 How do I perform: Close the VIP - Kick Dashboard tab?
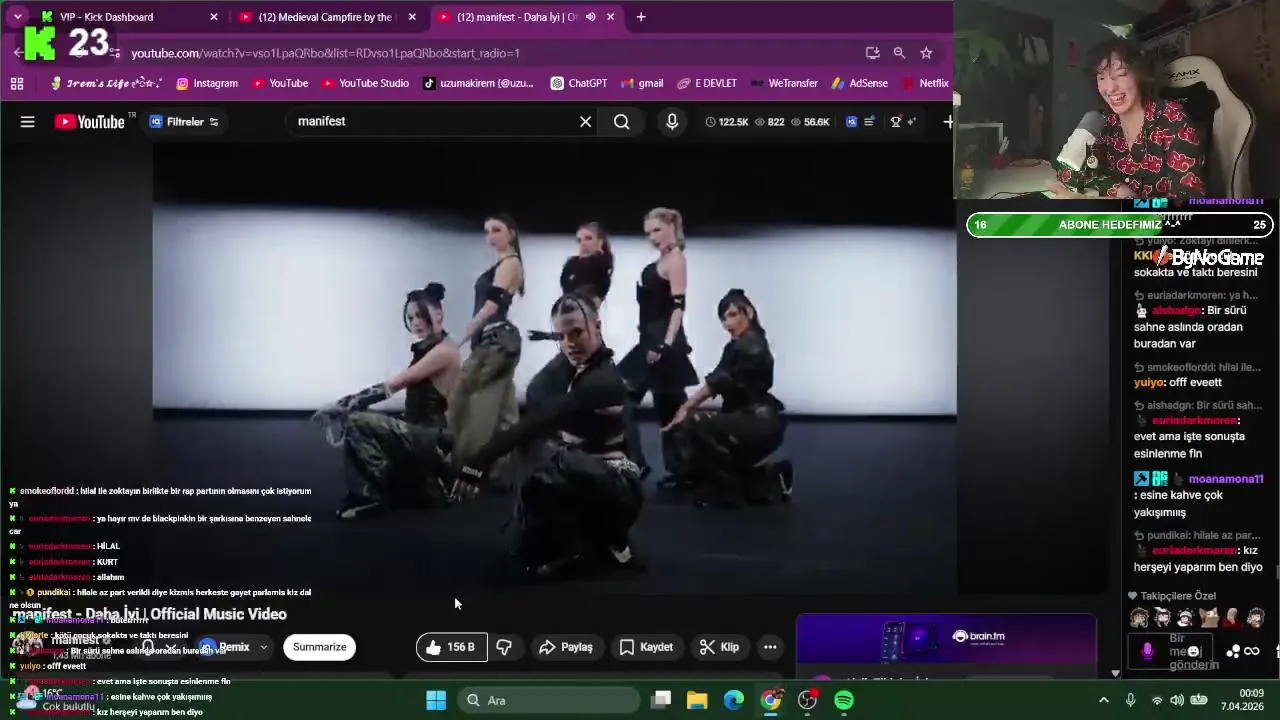point(213,17)
